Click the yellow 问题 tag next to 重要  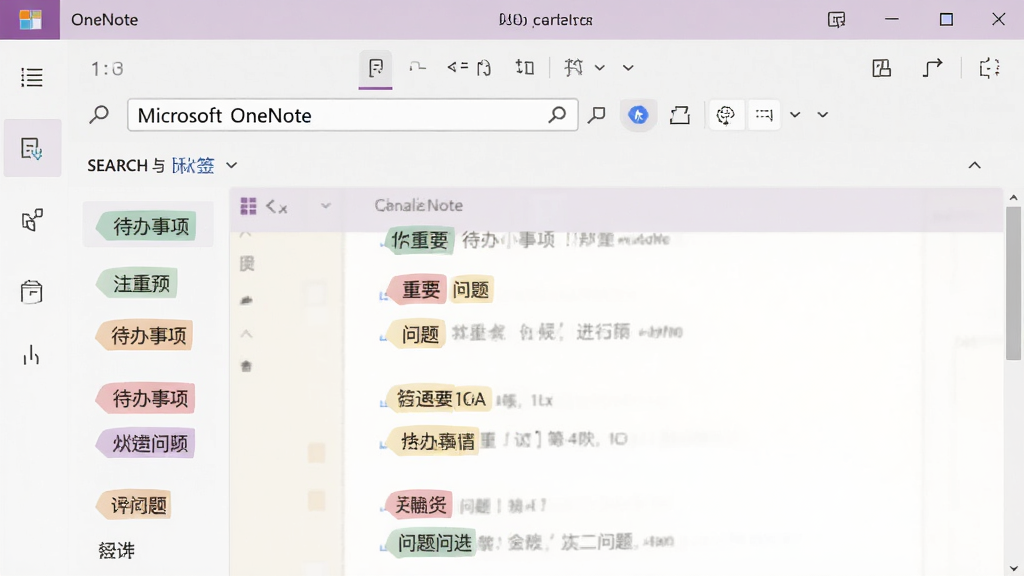pos(471,290)
